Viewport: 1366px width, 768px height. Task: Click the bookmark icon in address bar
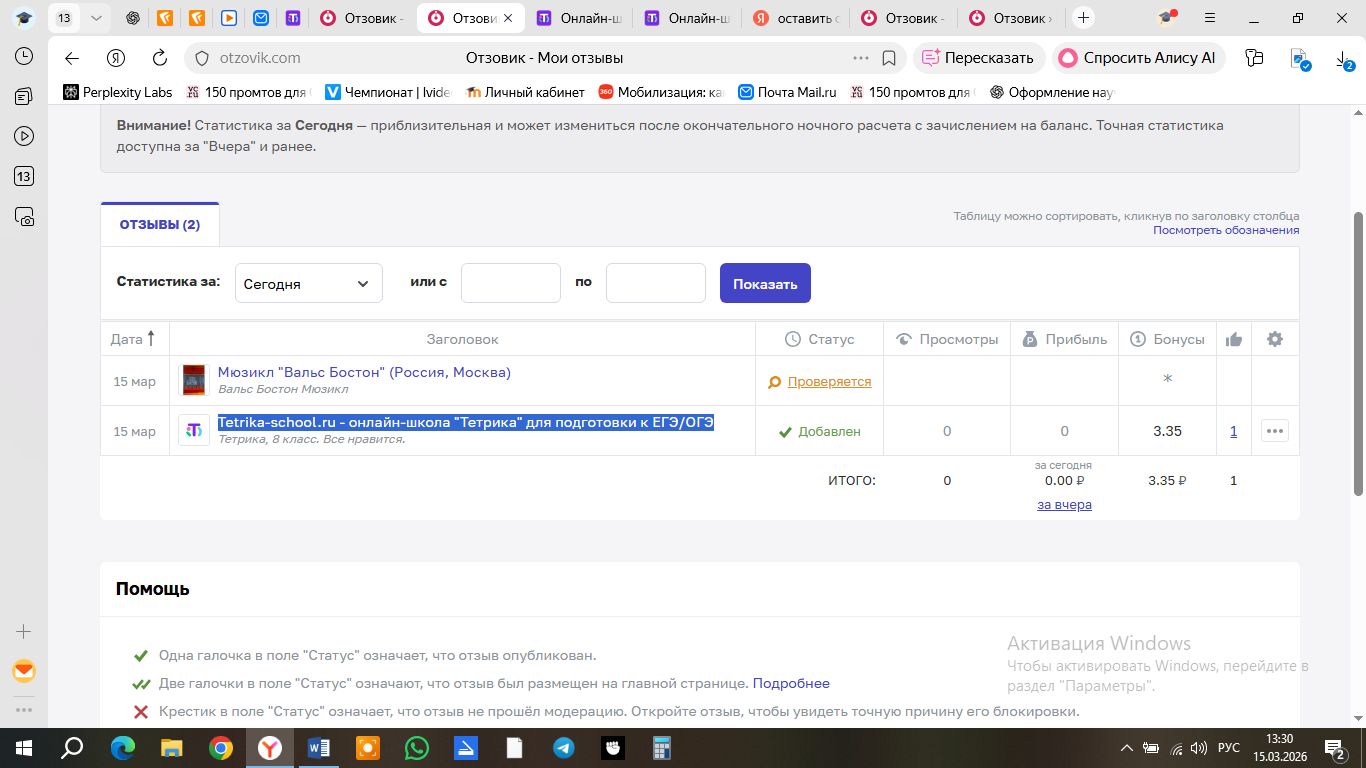point(889,58)
